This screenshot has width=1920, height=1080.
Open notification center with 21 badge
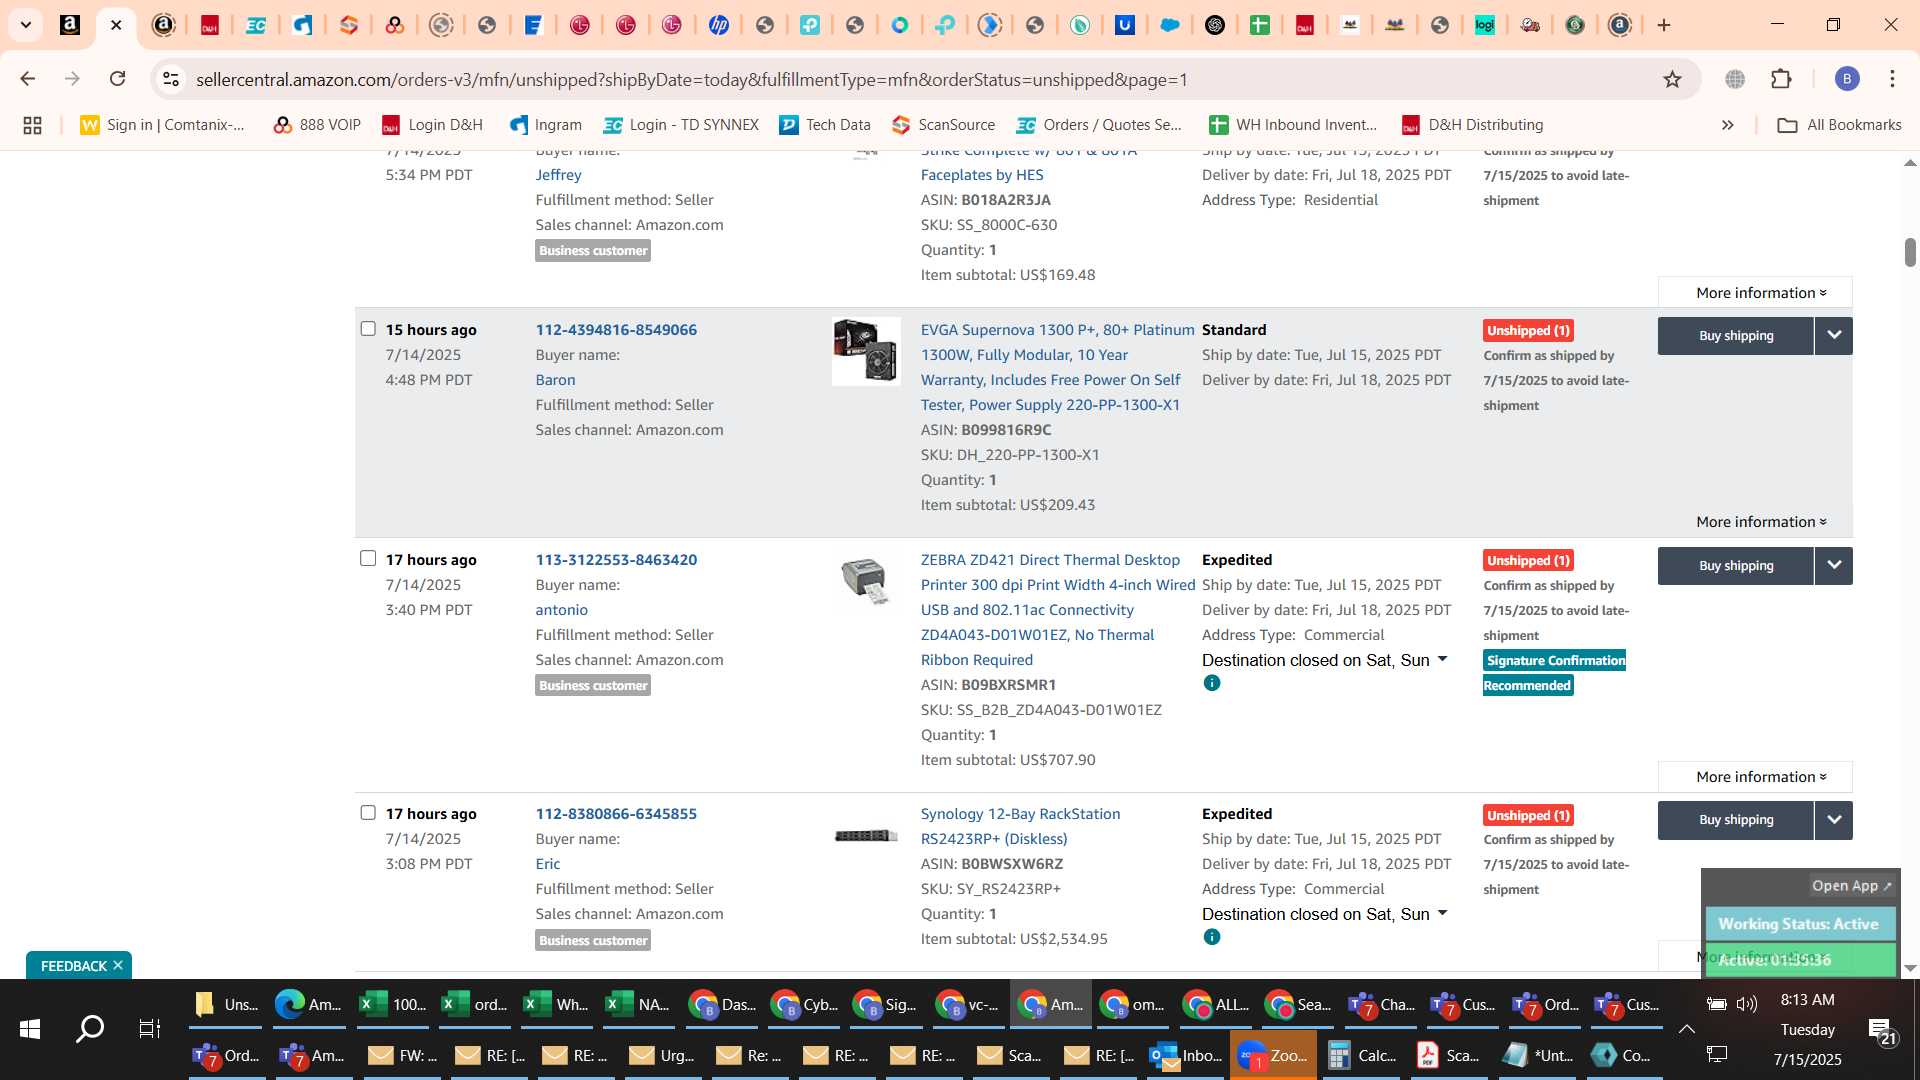1880,1030
